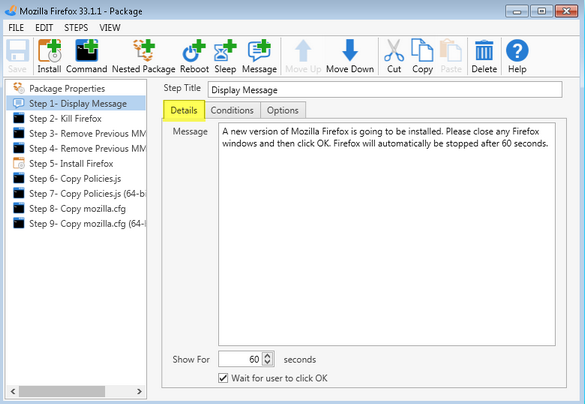
Task: Switch to the Details tab
Action: [x=184, y=110]
